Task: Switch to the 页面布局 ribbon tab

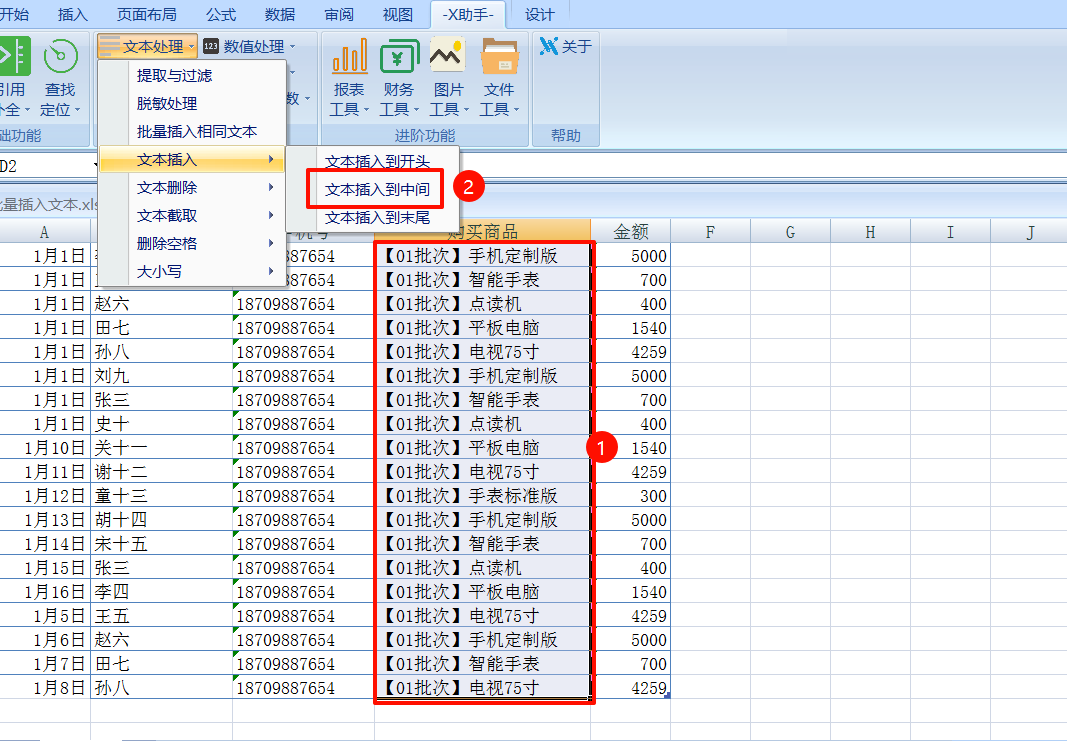Action: (x=146, y=14)
